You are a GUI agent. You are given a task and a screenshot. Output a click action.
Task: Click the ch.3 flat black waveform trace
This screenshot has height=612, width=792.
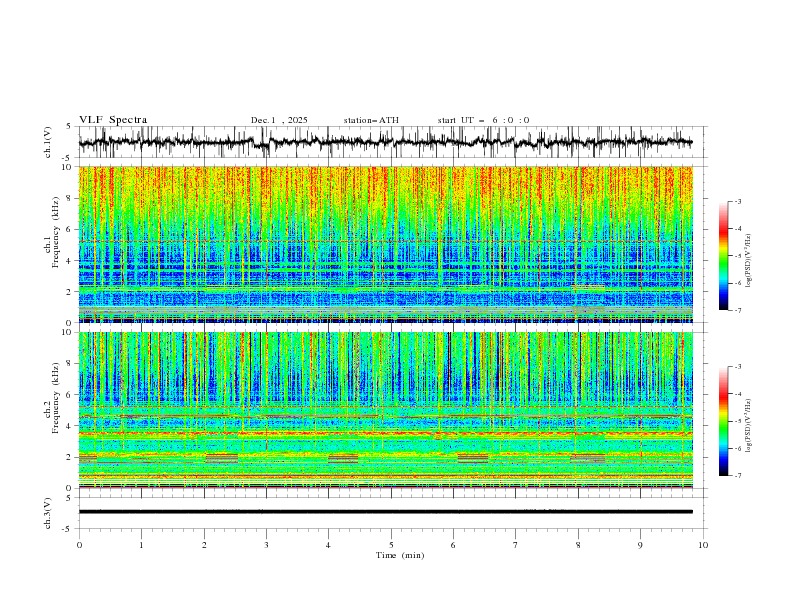click(385, 512)
